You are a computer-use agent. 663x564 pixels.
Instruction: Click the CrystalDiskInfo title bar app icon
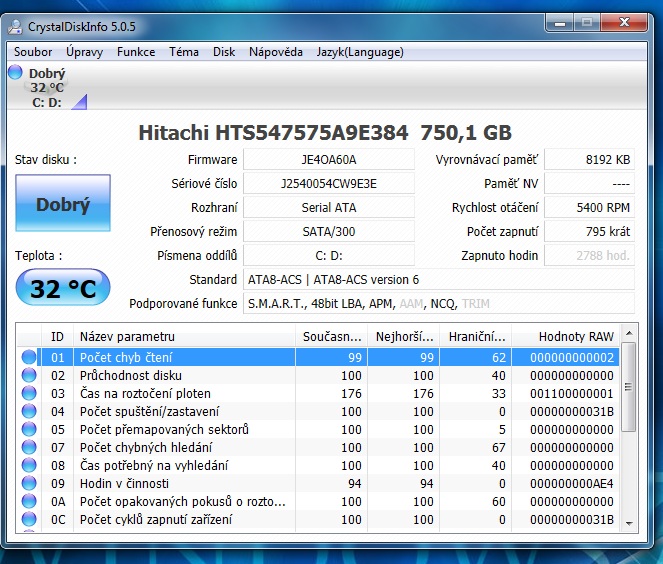tap(17, 21)
